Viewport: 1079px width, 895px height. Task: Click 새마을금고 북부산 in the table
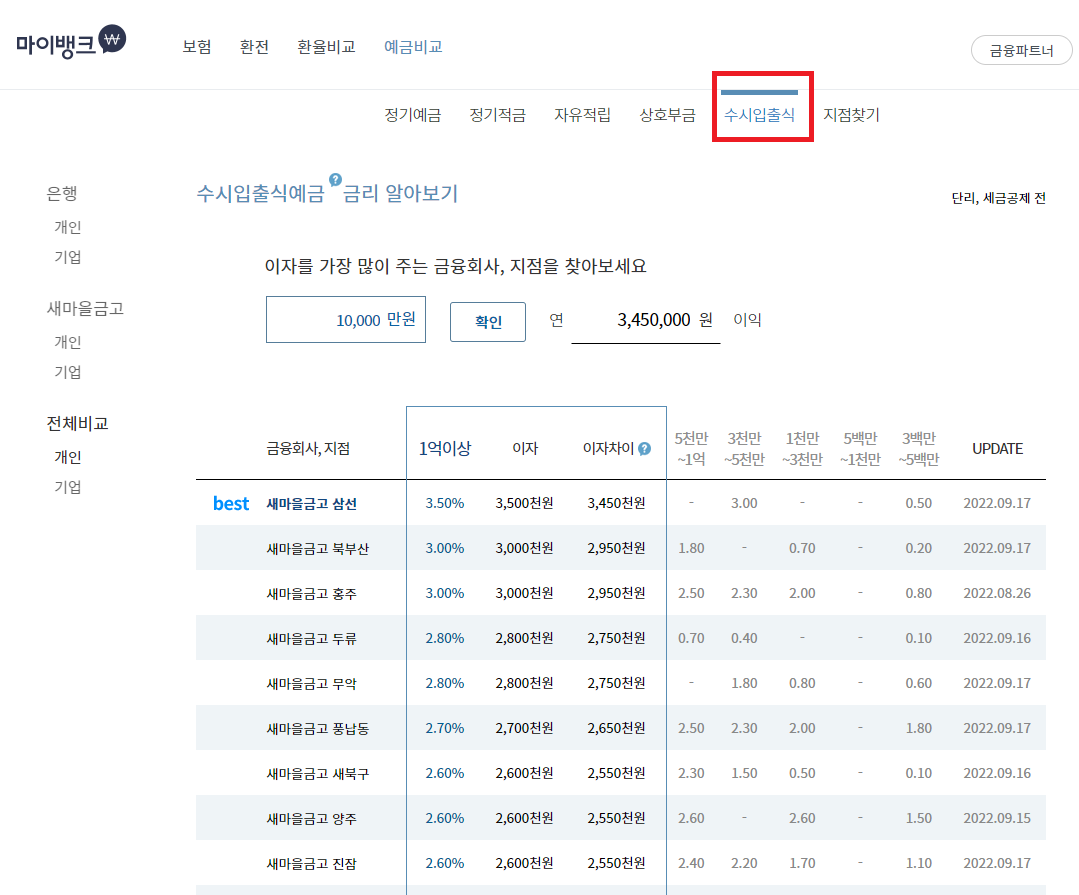point(318,548)
